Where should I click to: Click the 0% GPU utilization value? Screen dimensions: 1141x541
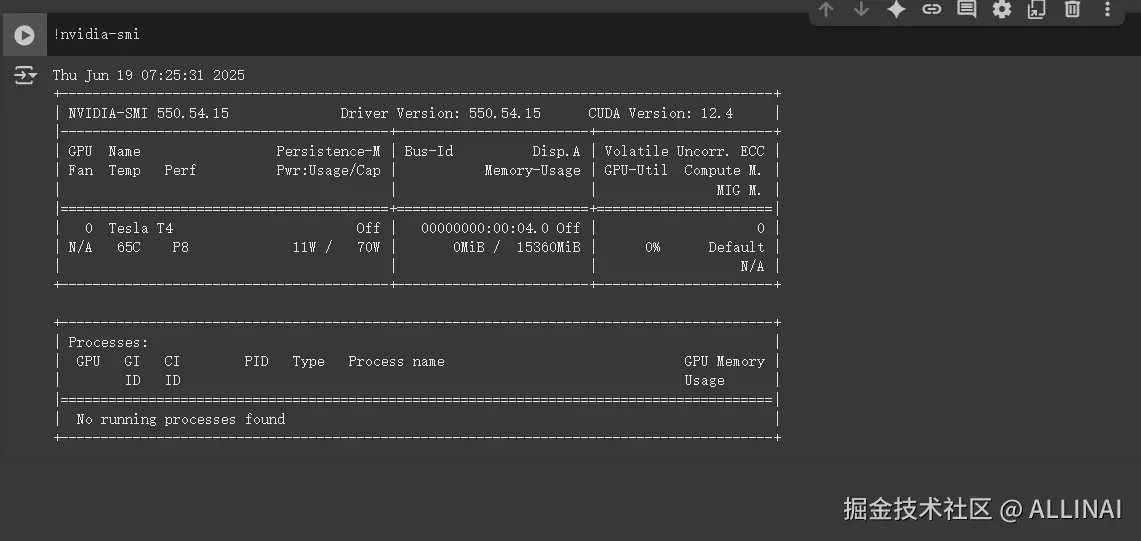653,247
